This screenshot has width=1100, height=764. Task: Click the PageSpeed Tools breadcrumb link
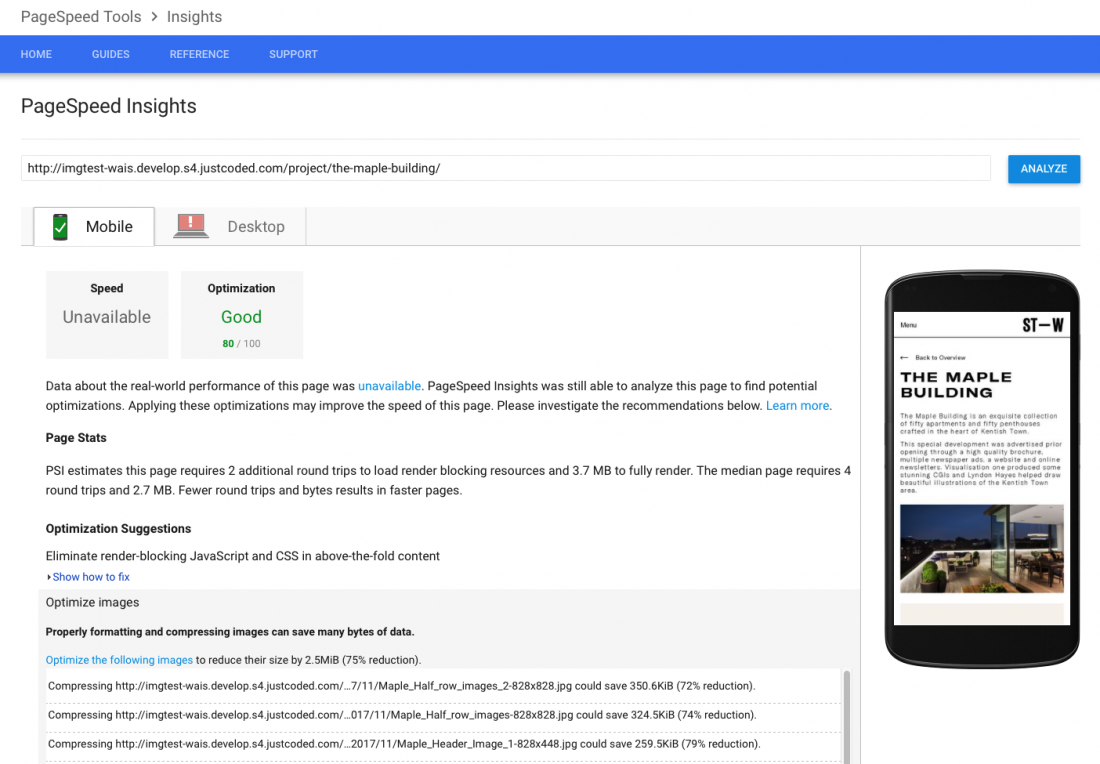click(x=81, y=17)
